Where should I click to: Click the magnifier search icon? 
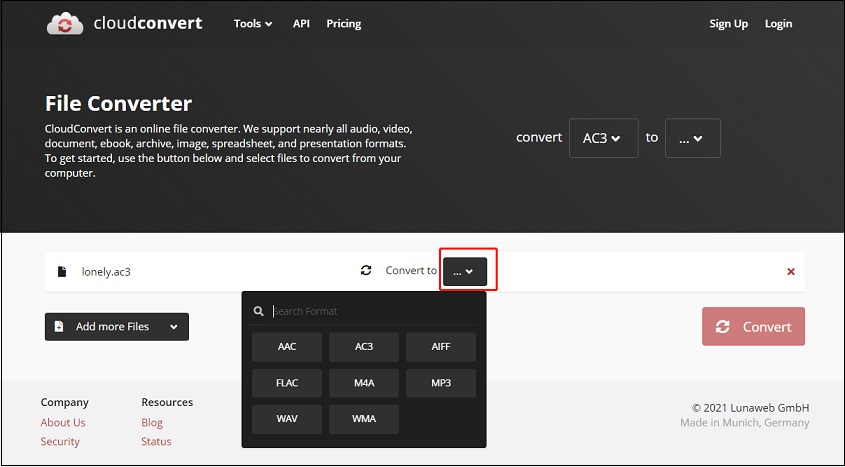pos(259,311)
